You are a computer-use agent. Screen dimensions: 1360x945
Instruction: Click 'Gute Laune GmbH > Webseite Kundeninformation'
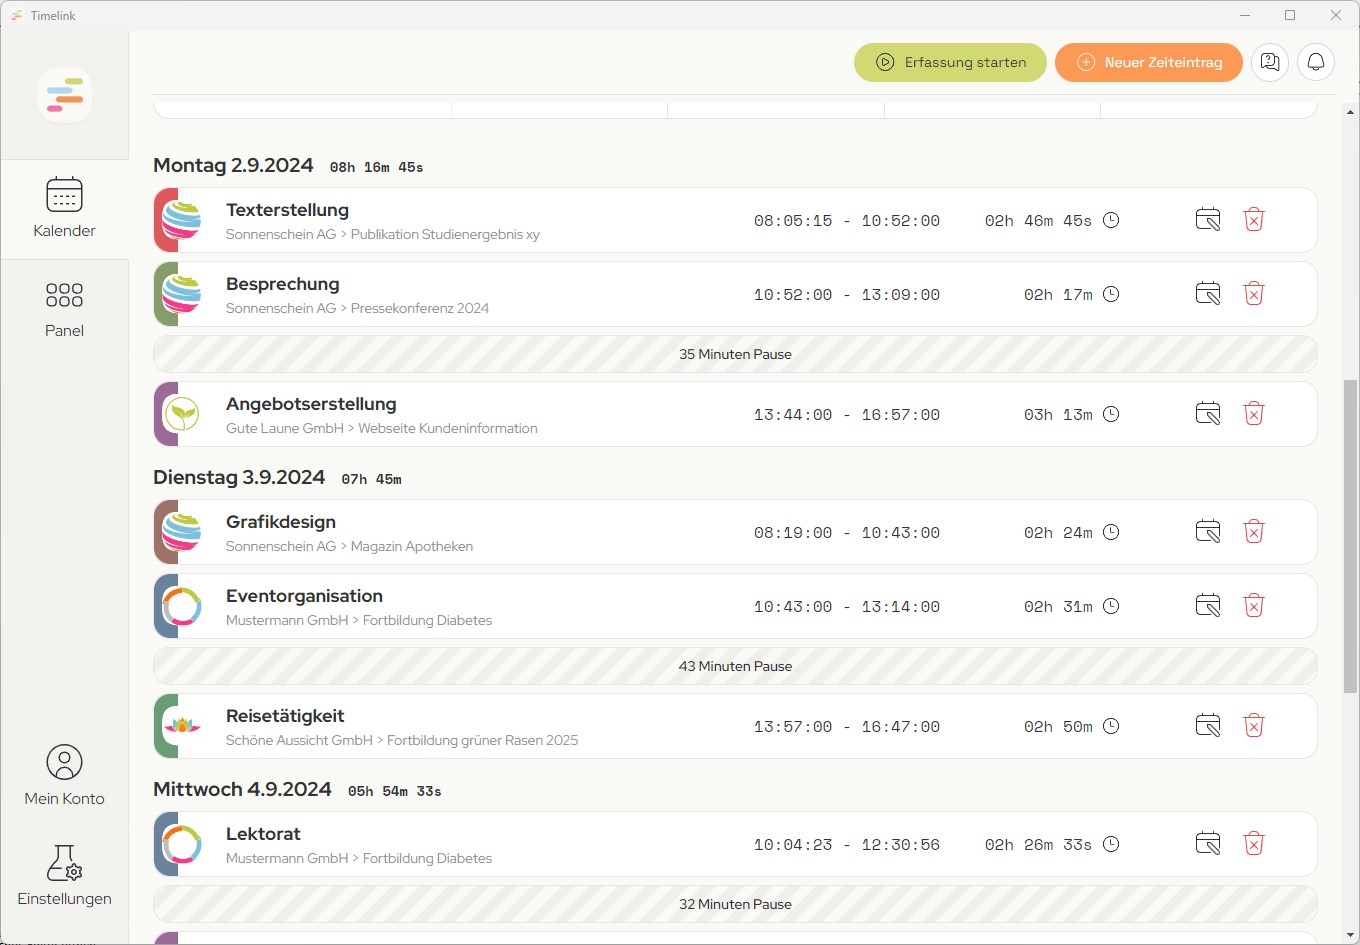click(381, 428)
